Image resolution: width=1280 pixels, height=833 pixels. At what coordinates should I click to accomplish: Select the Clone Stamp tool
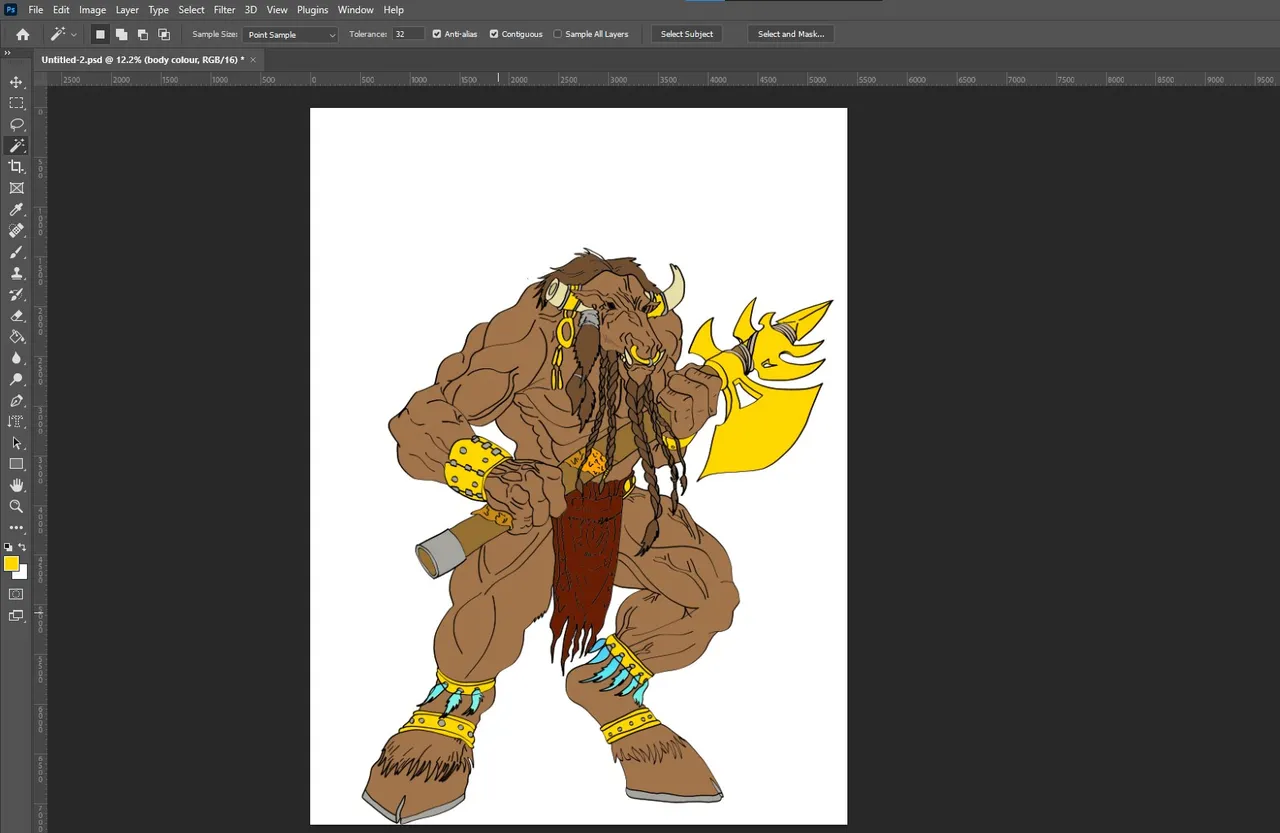[16, 273]
